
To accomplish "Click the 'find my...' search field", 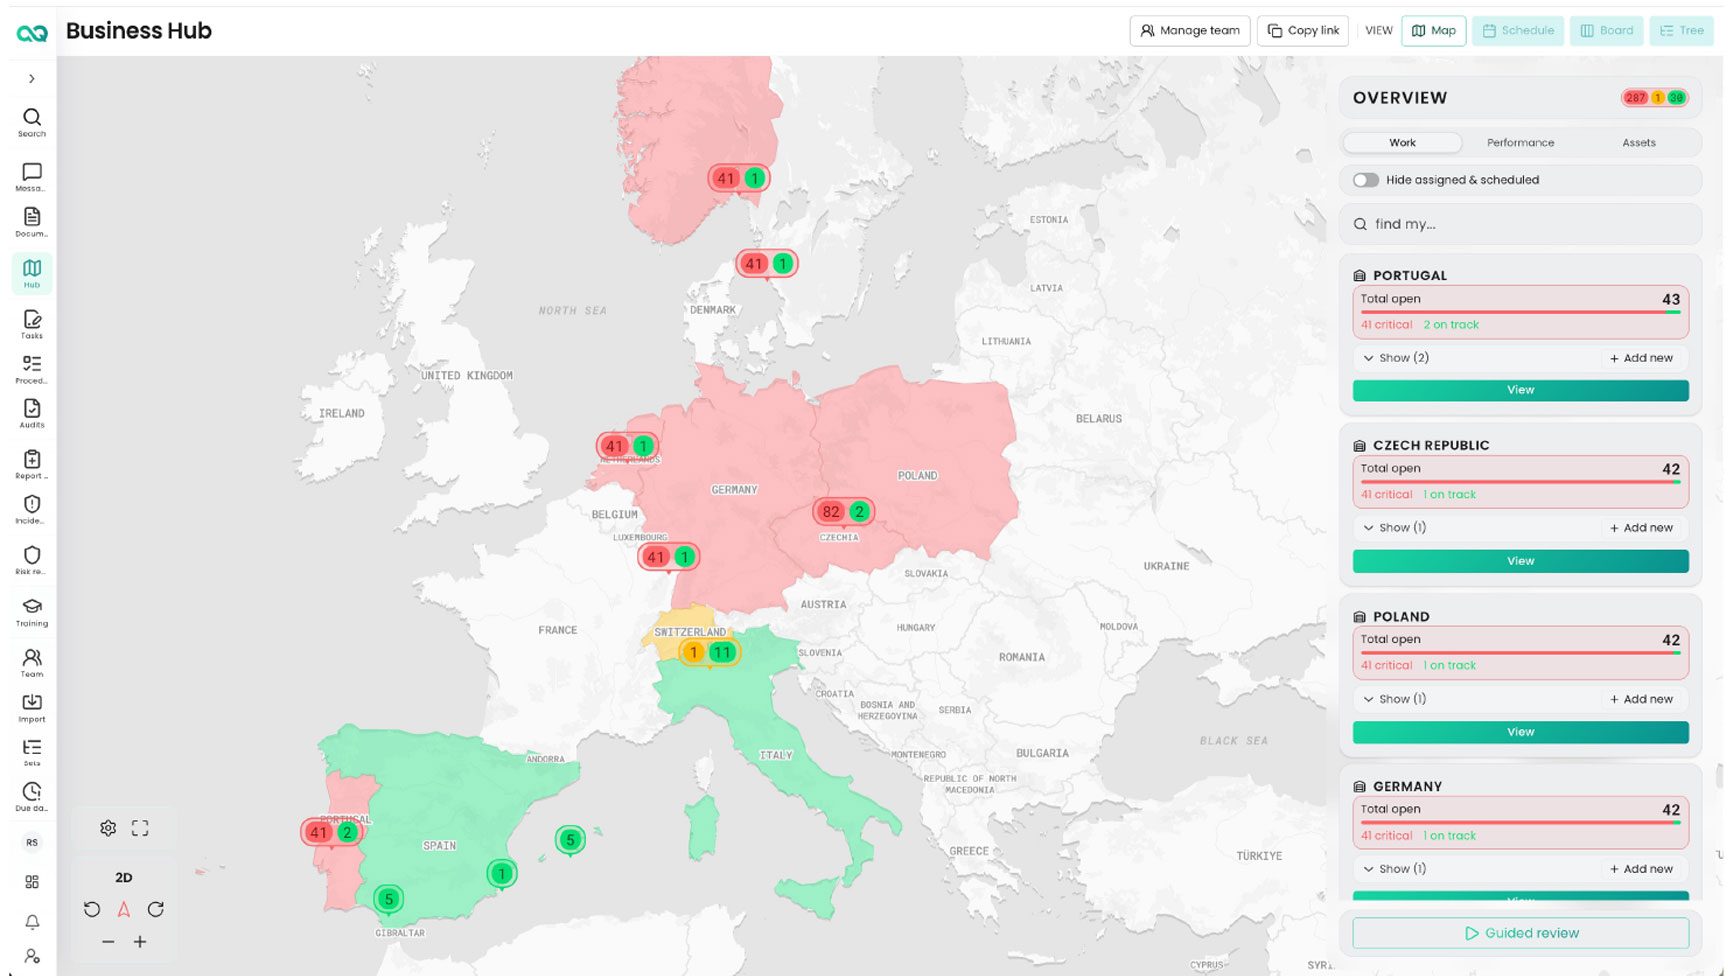I will coord(1520,224).
